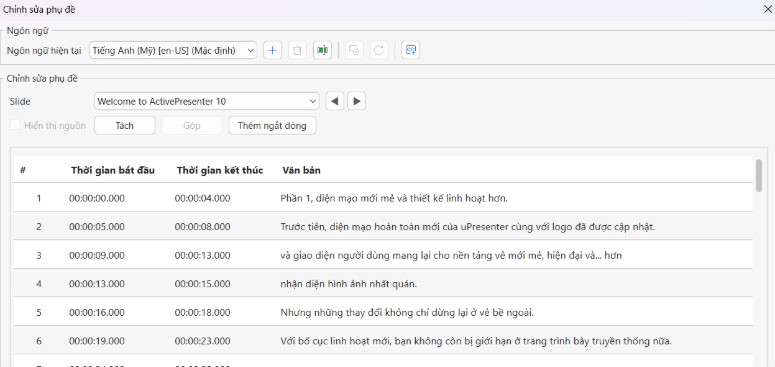The width and height of the screenshot is (775, 367).
Task: Click the subtitle list vertical scrollbar thumb
Action: click(x=759, y=175)
